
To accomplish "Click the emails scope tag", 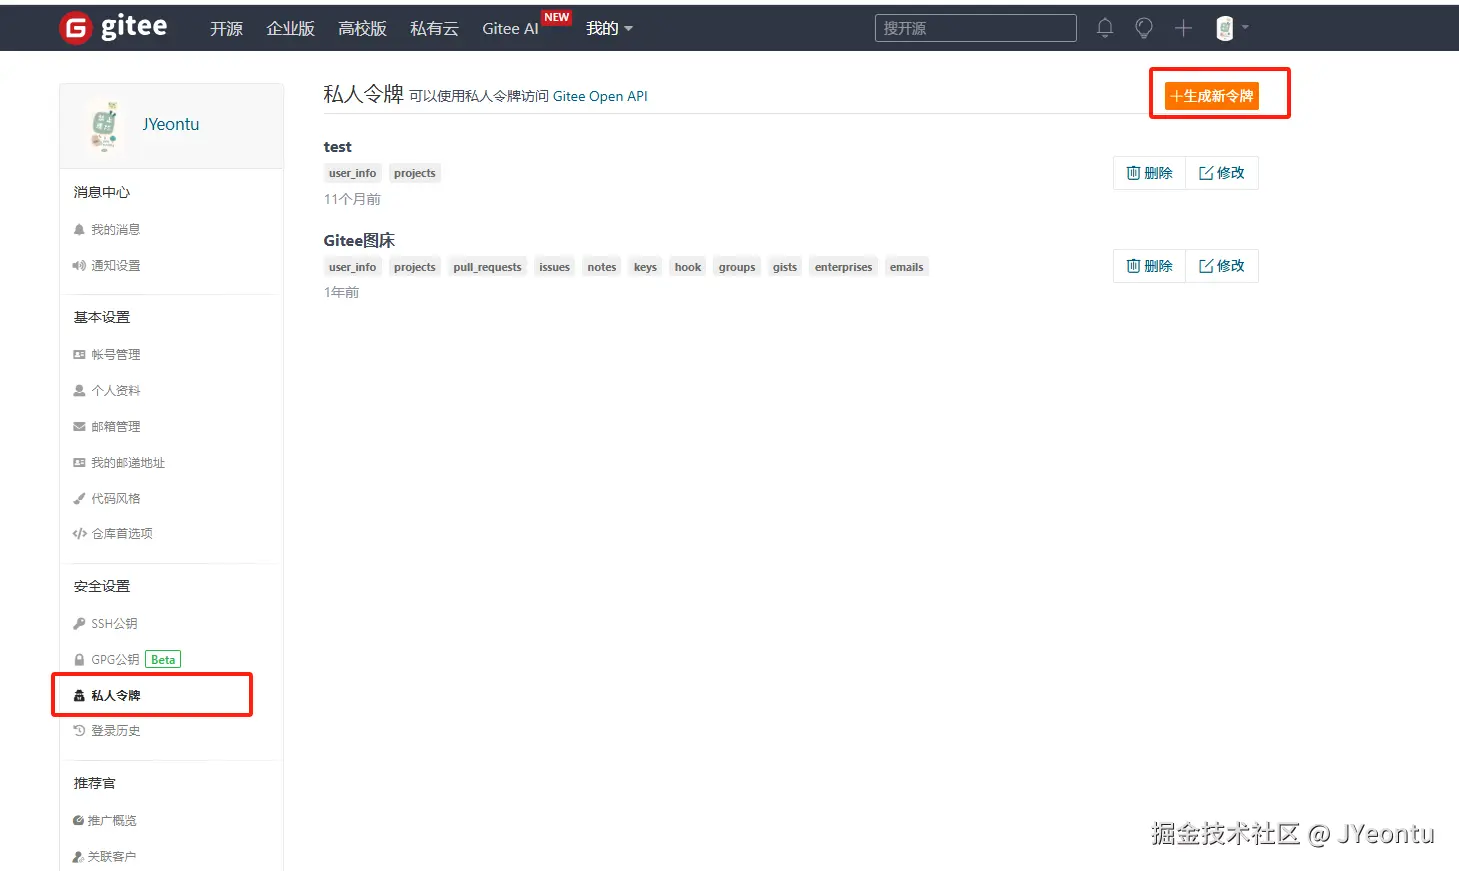I will tap(907, 267).
